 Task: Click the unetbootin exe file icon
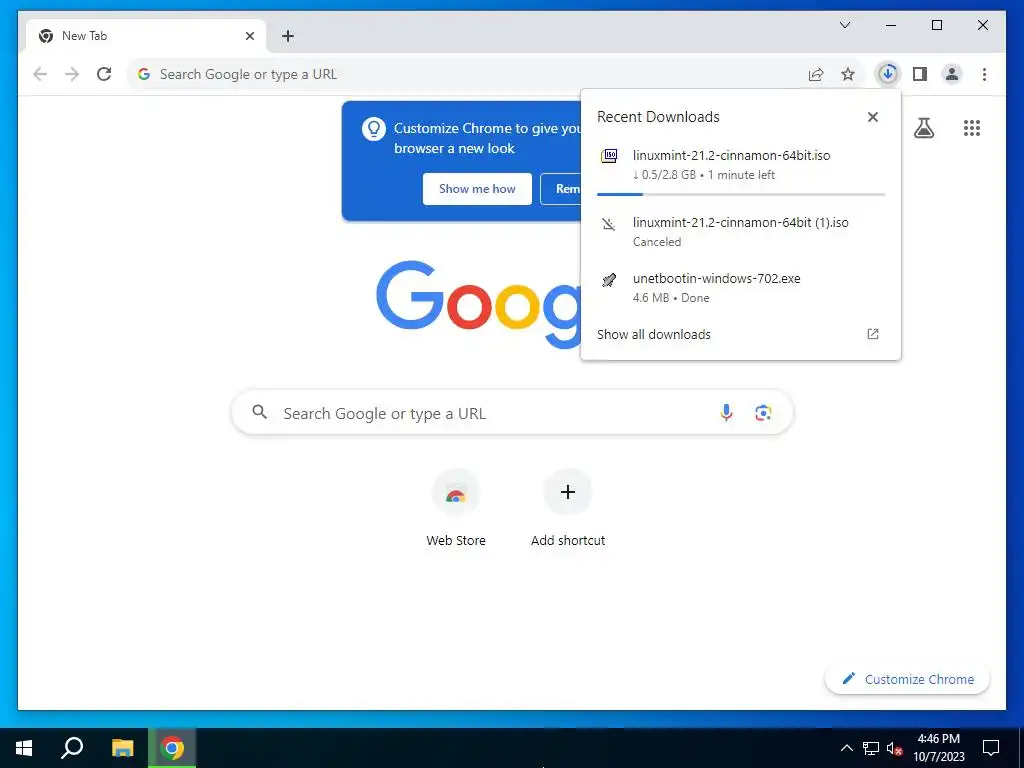click(609, 281)
